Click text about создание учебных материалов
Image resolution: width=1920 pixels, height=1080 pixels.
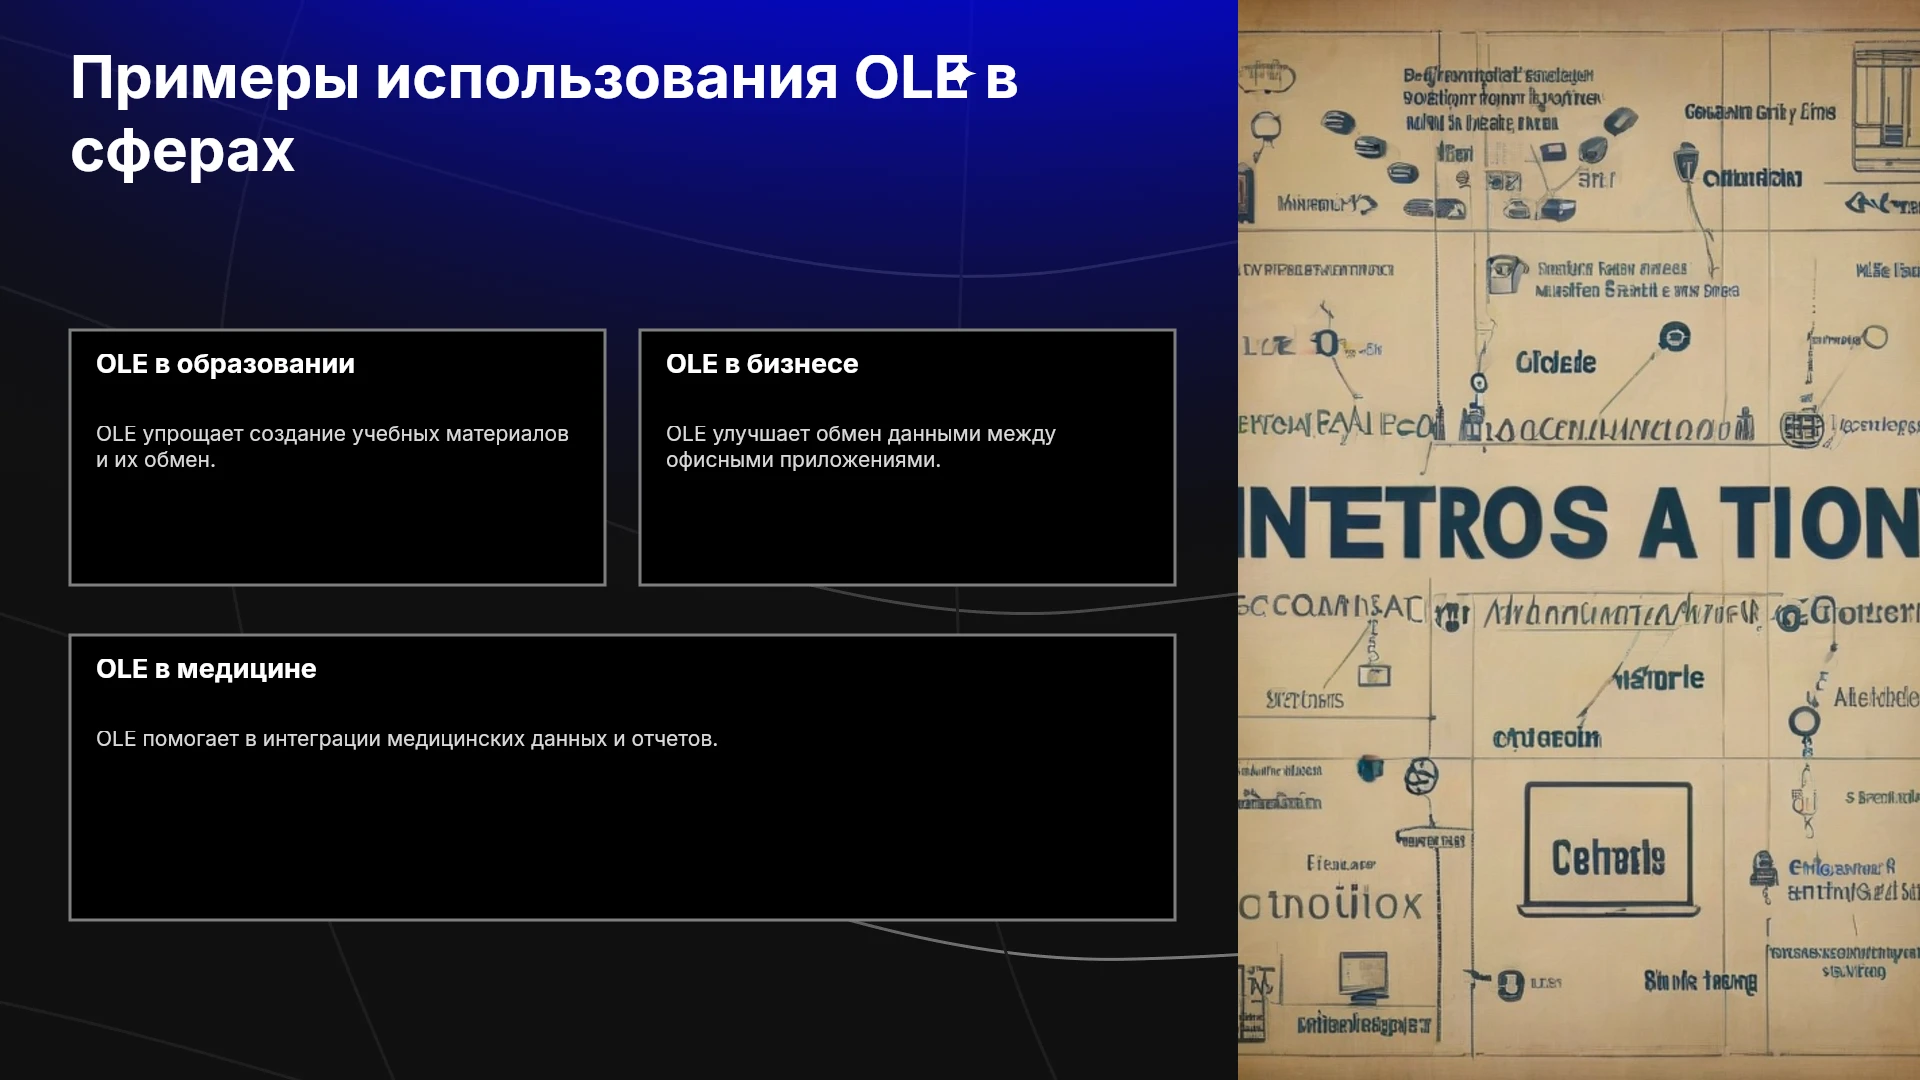click(x=332, y=447)
